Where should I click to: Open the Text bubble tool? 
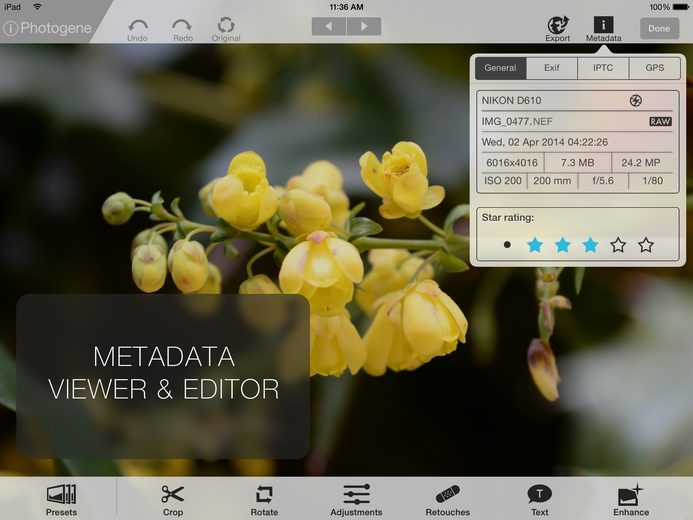coord(540,500)
